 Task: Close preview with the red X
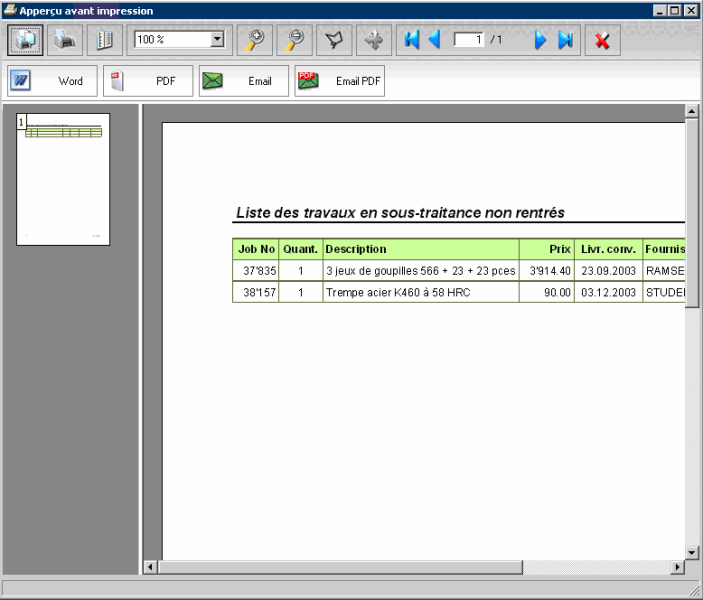pos(602,40)
